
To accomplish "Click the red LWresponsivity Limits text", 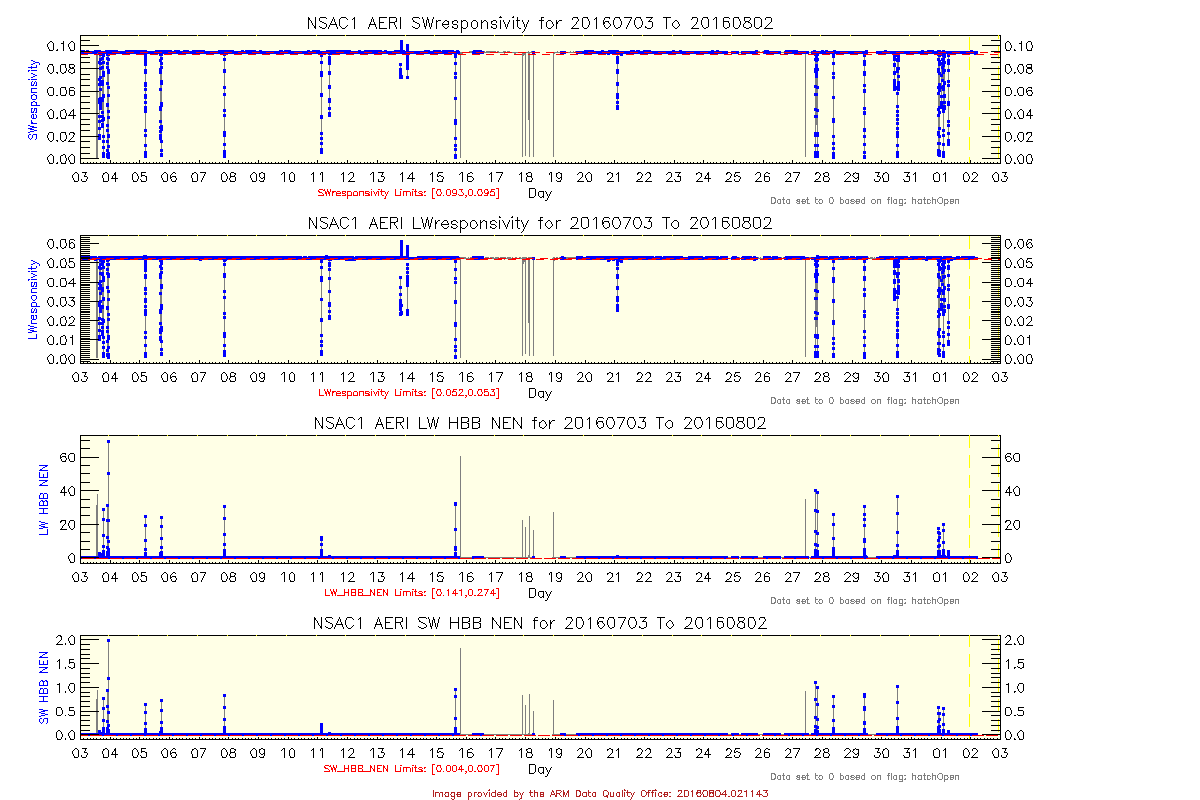I will tap(408, 393).
